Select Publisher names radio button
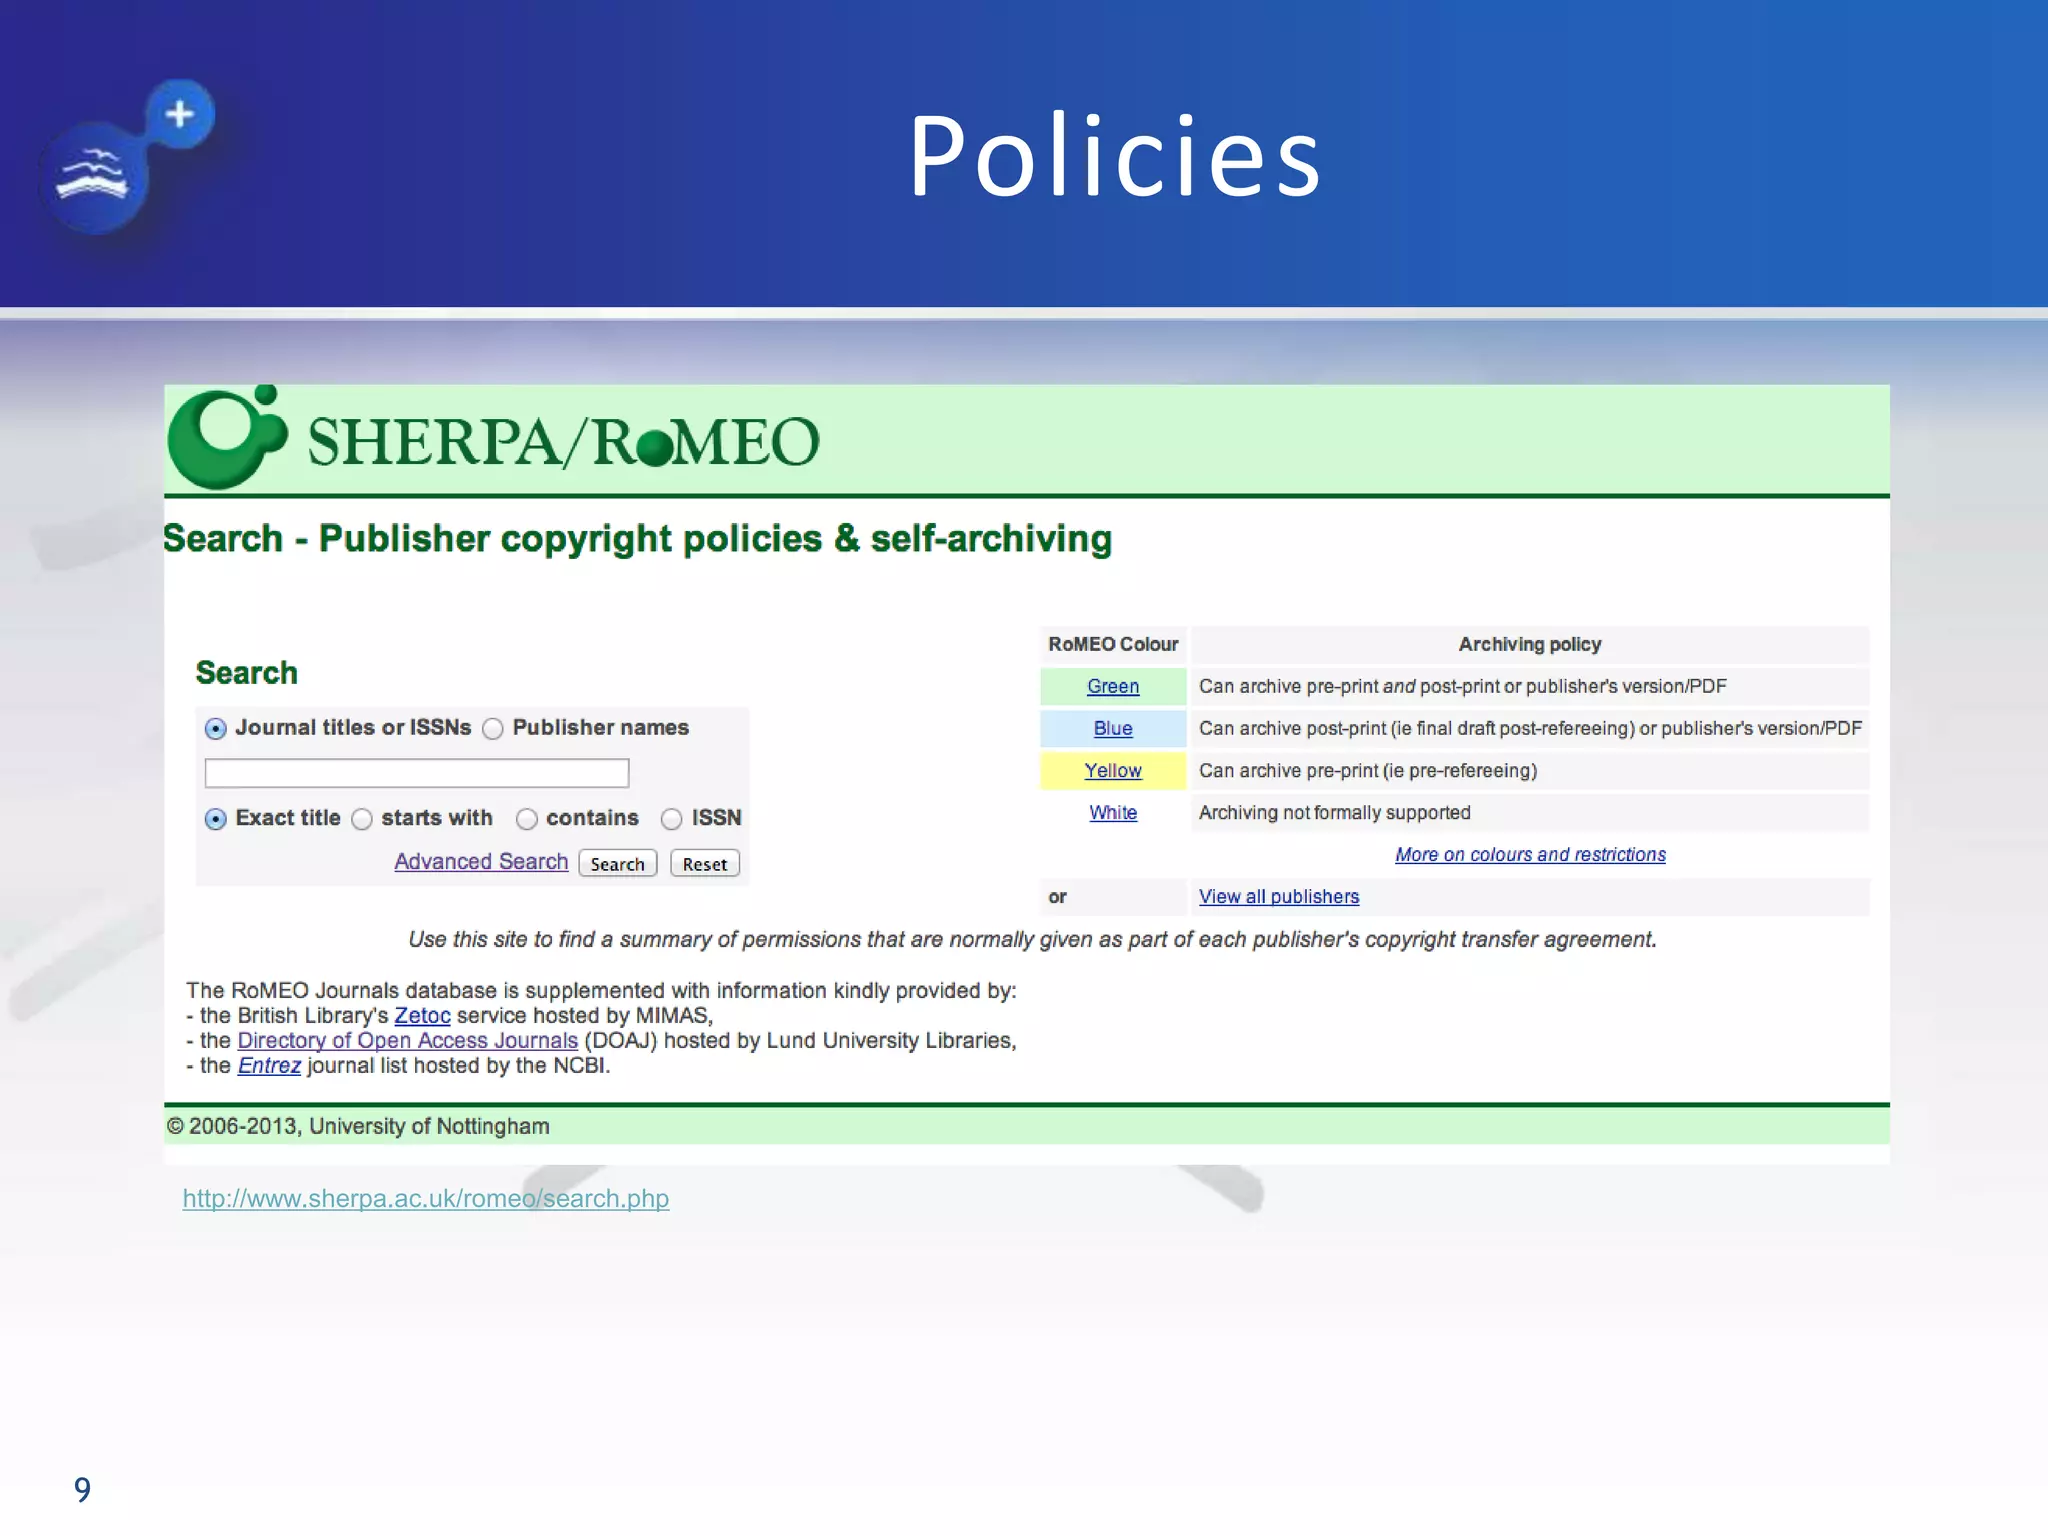Image resolution: width=2048 pixels, height=1536 pixels. [492, 729]
